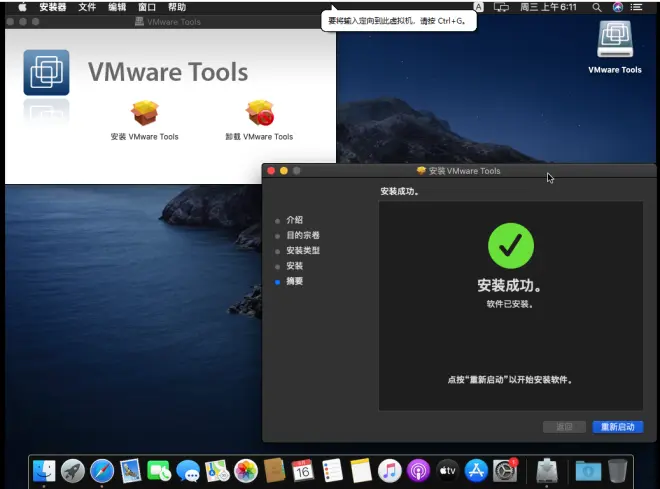
Task: Click the clock 周三 上午 6:11
Action: [548, 7]
